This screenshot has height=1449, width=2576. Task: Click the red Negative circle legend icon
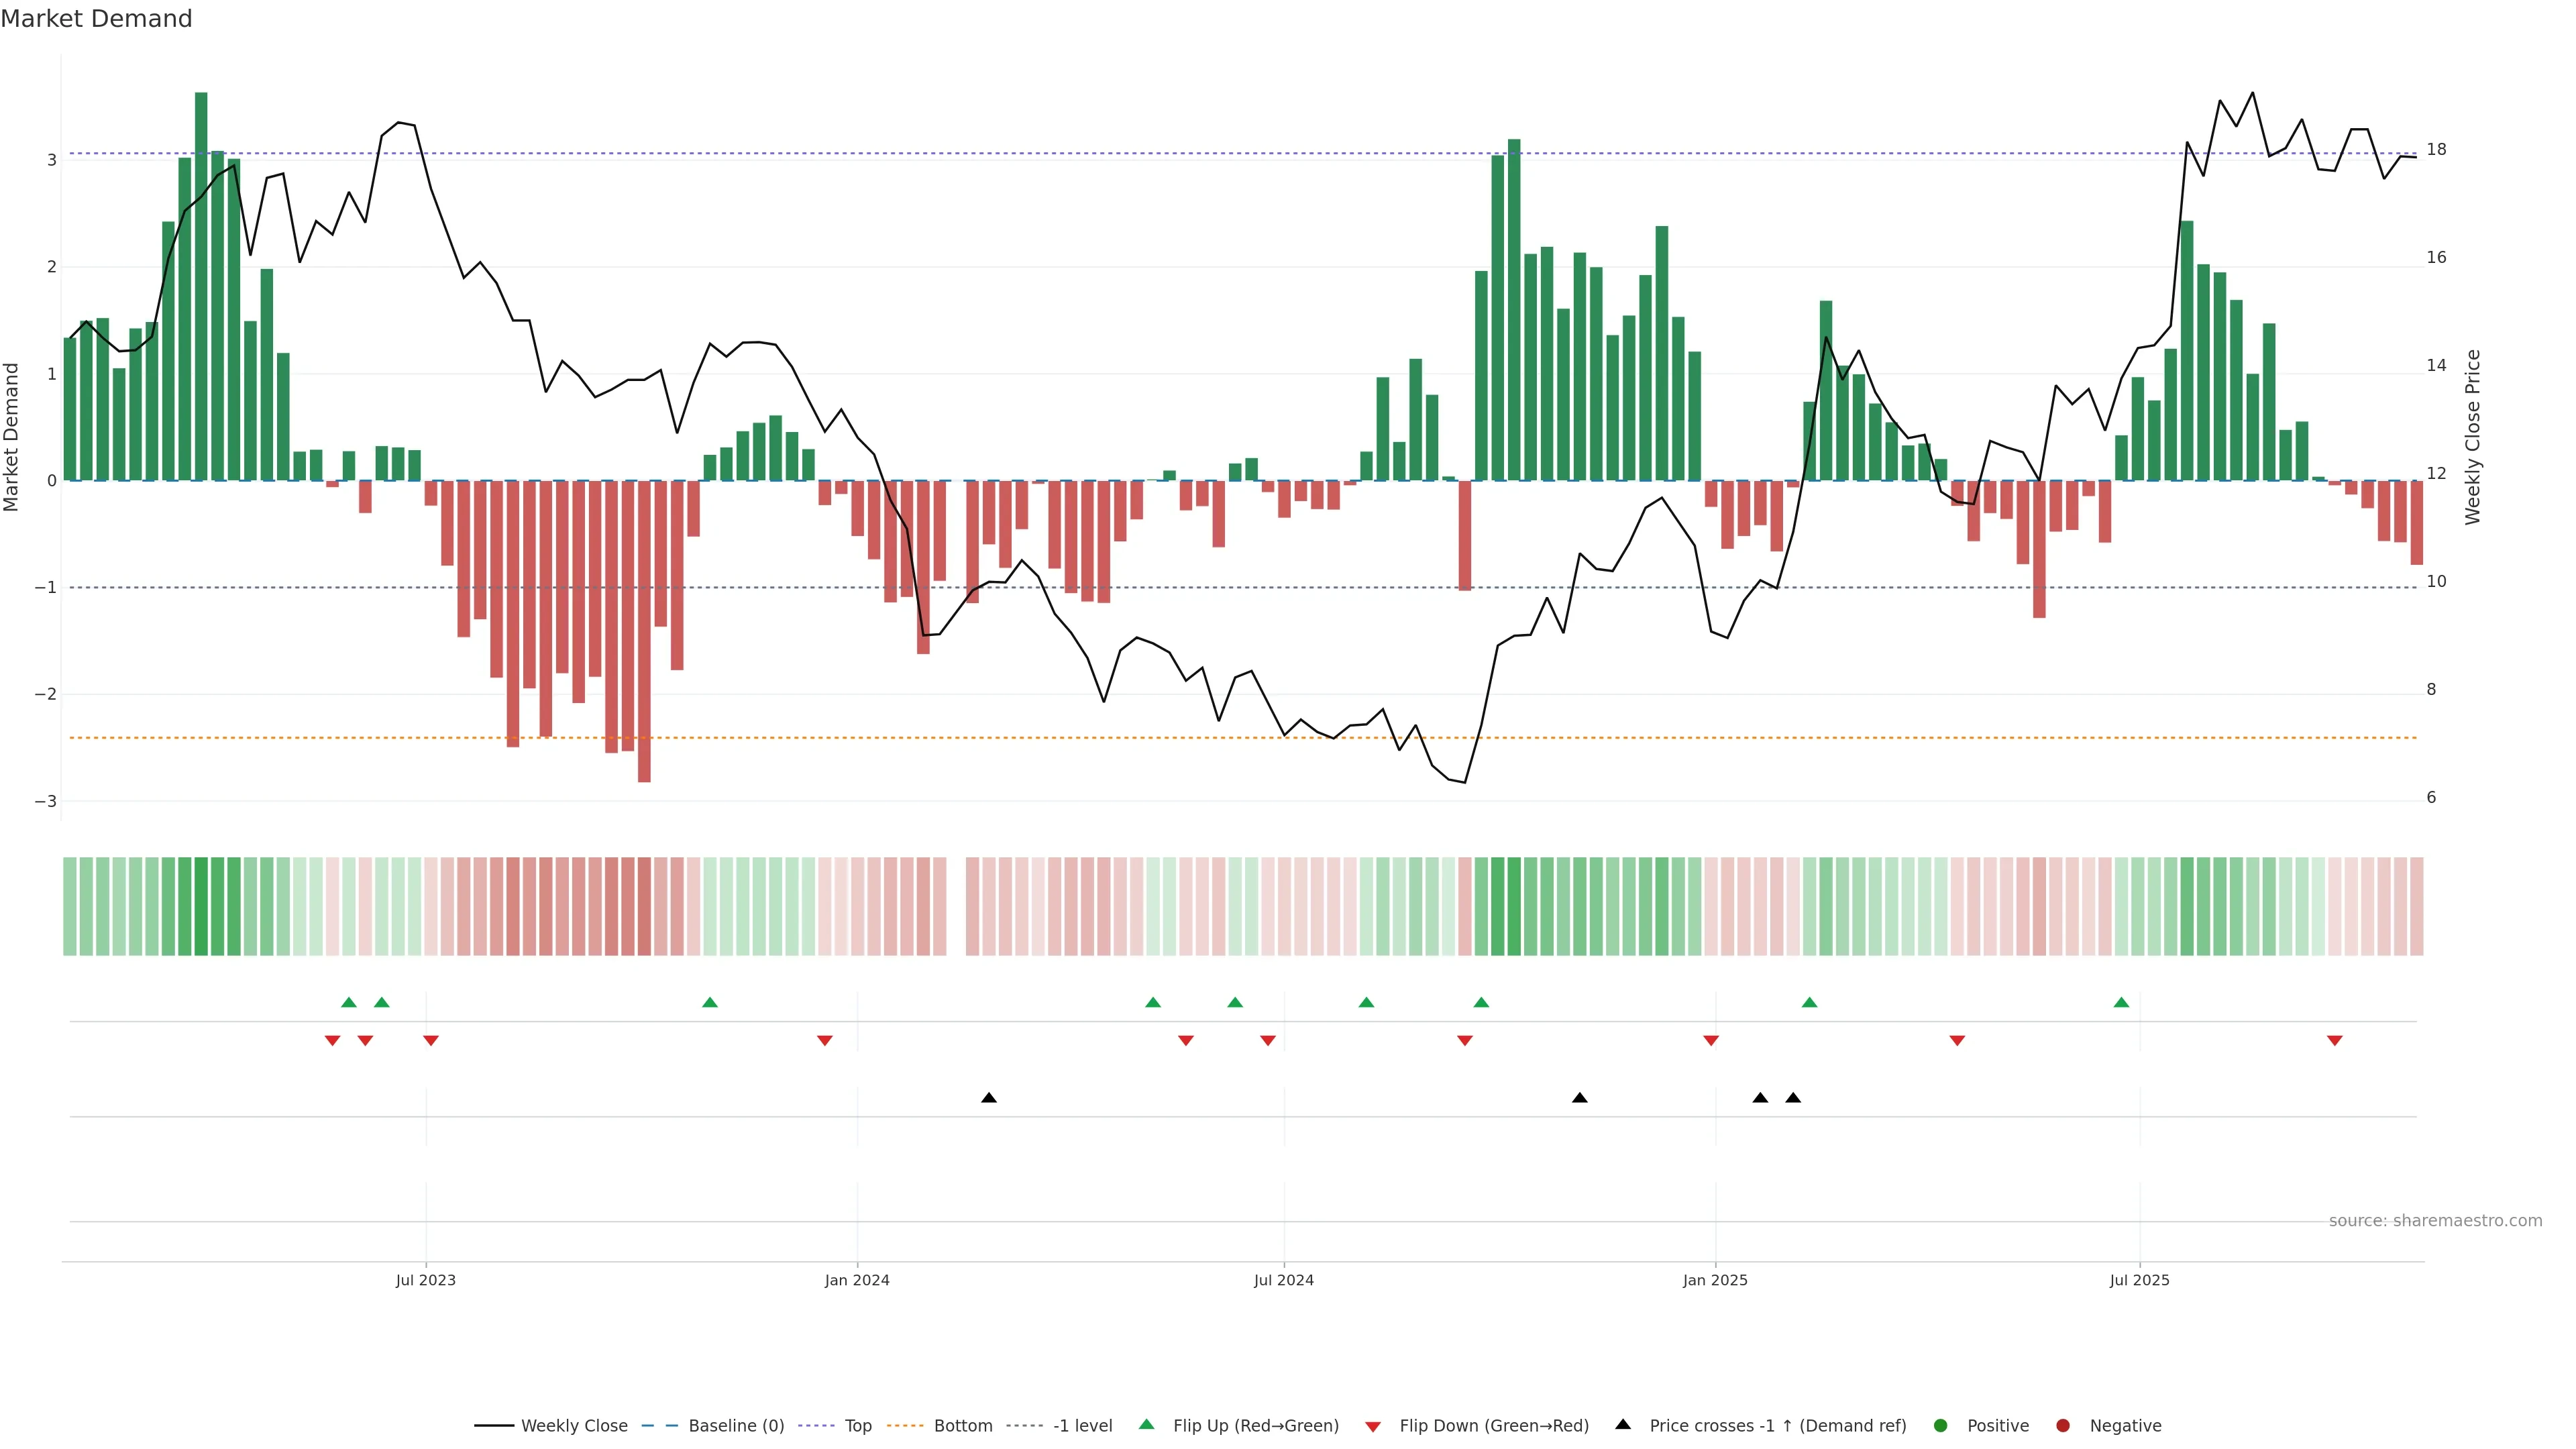pyautogui.click(x=2063, y=1425)
